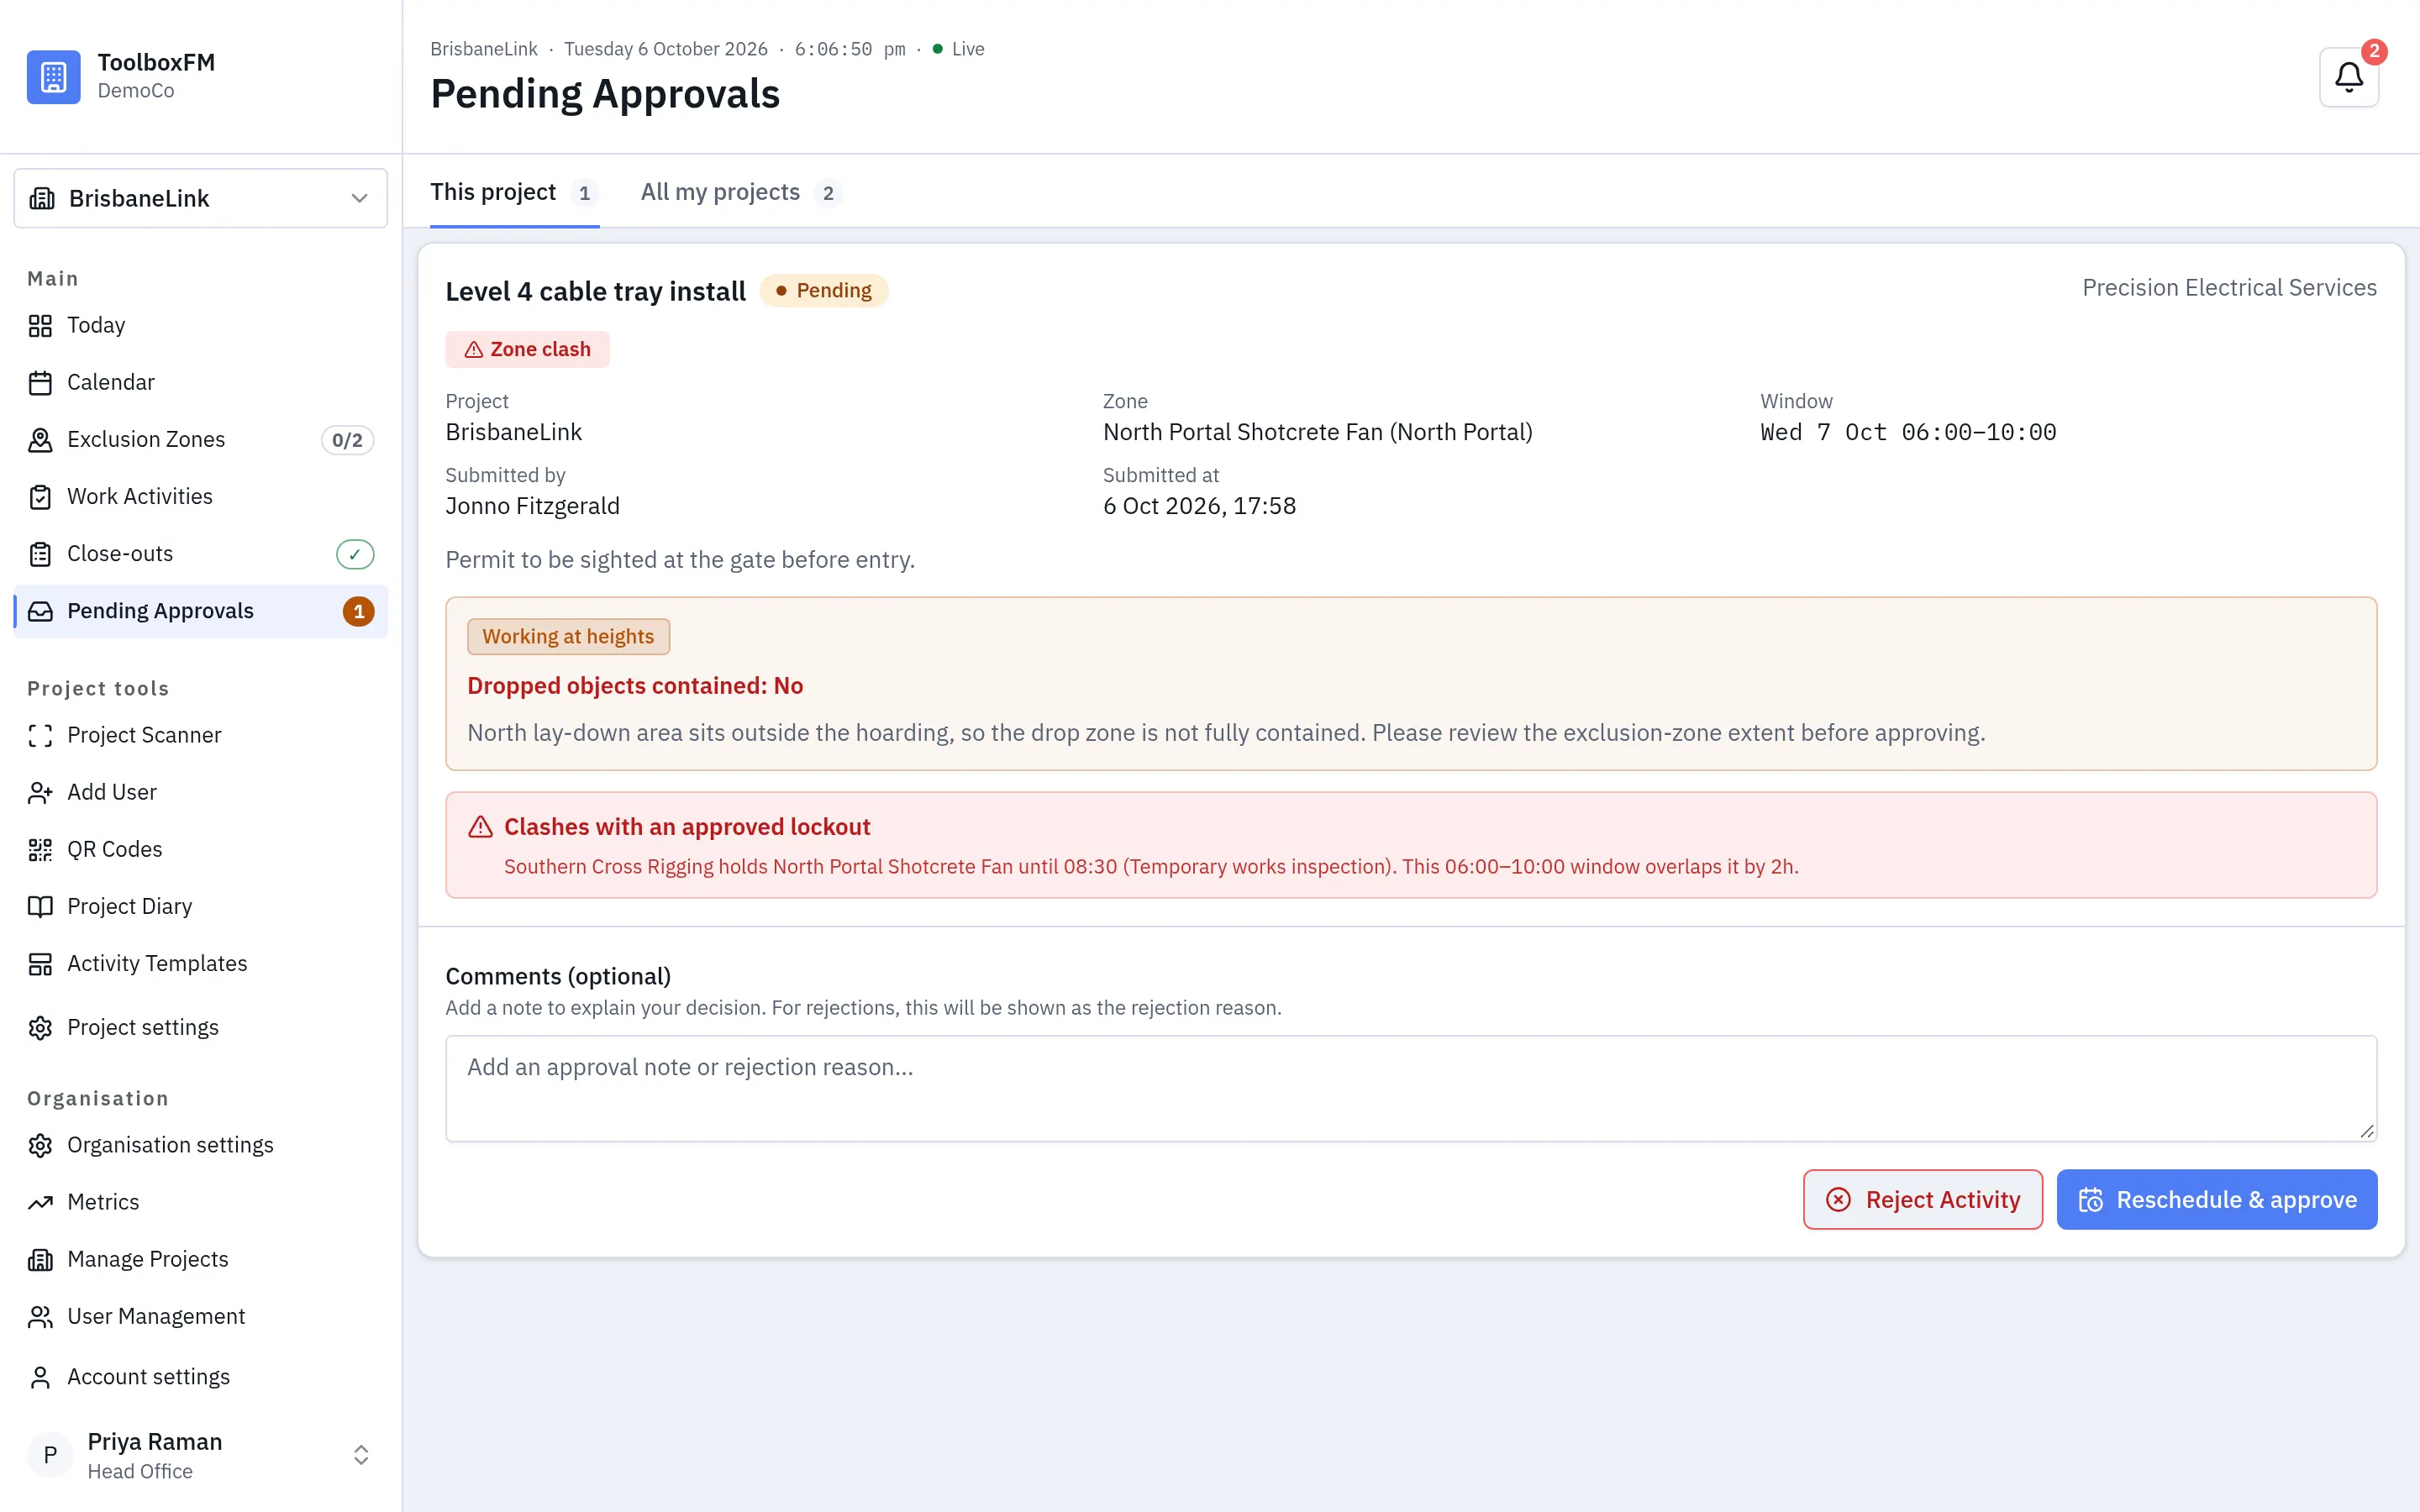Click the comments textarea resize handle

click(x=2367, y=1131)
